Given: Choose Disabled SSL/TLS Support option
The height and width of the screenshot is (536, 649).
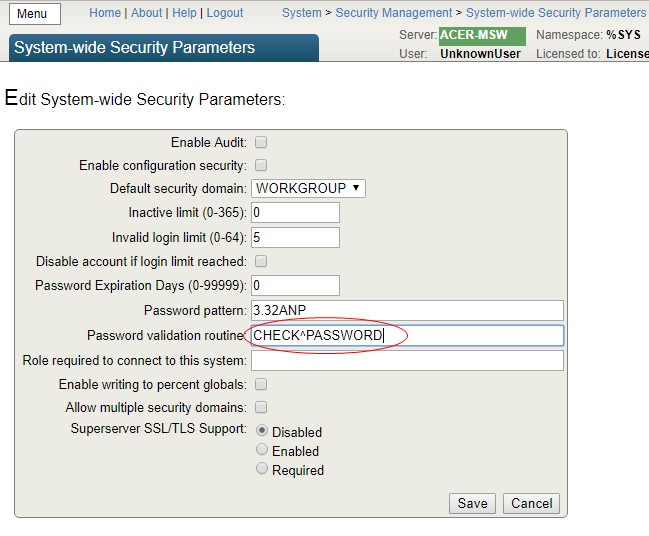Looking at the screenshot, I should coord(263,431).
